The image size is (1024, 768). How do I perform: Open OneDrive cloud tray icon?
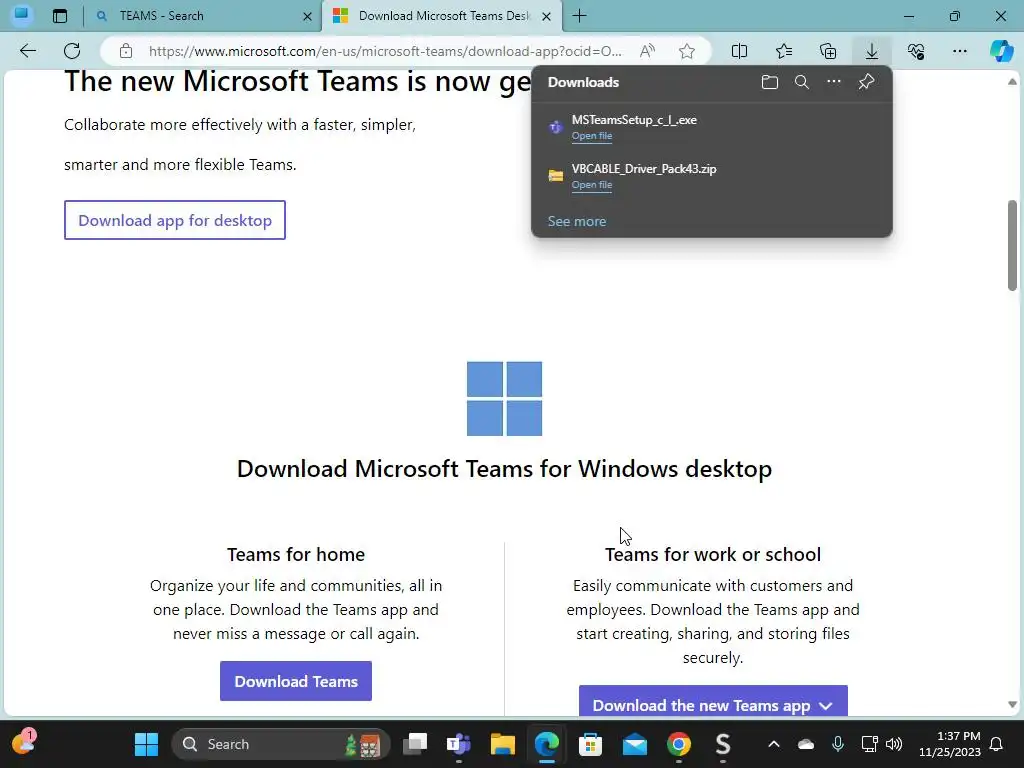(x=806, y=744)
